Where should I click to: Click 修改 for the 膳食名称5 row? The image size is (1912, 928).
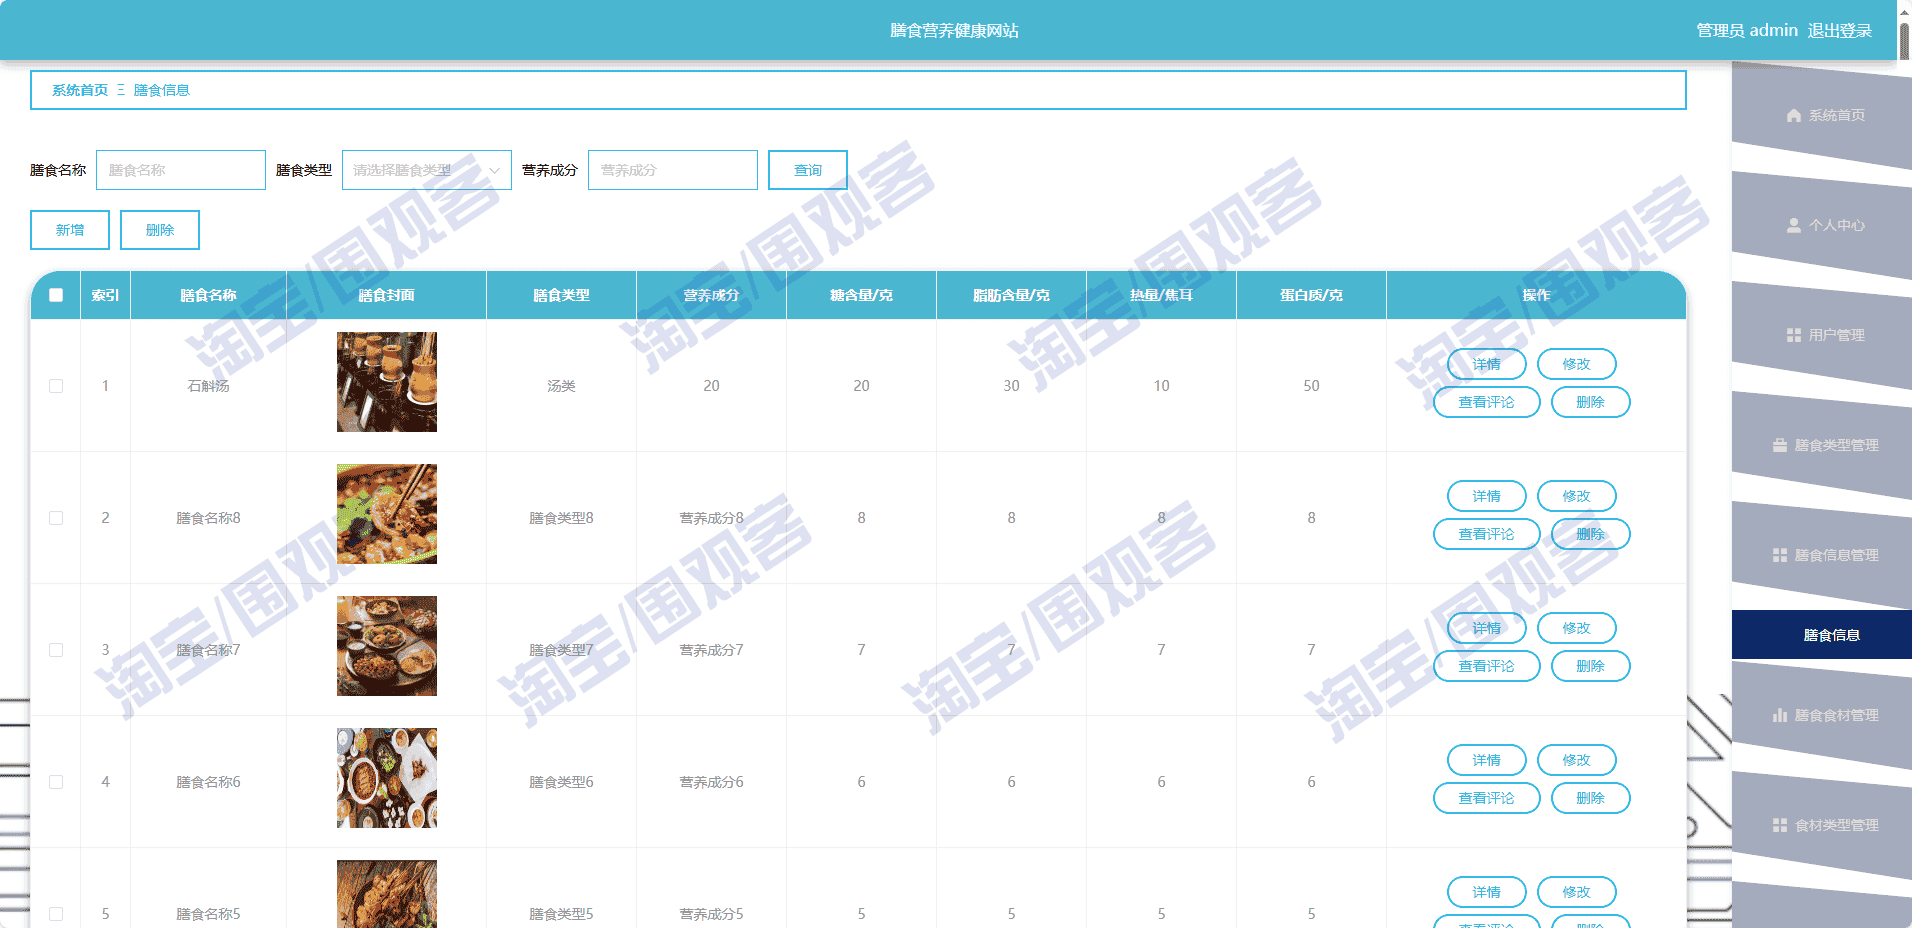[x=1577, y=892]
